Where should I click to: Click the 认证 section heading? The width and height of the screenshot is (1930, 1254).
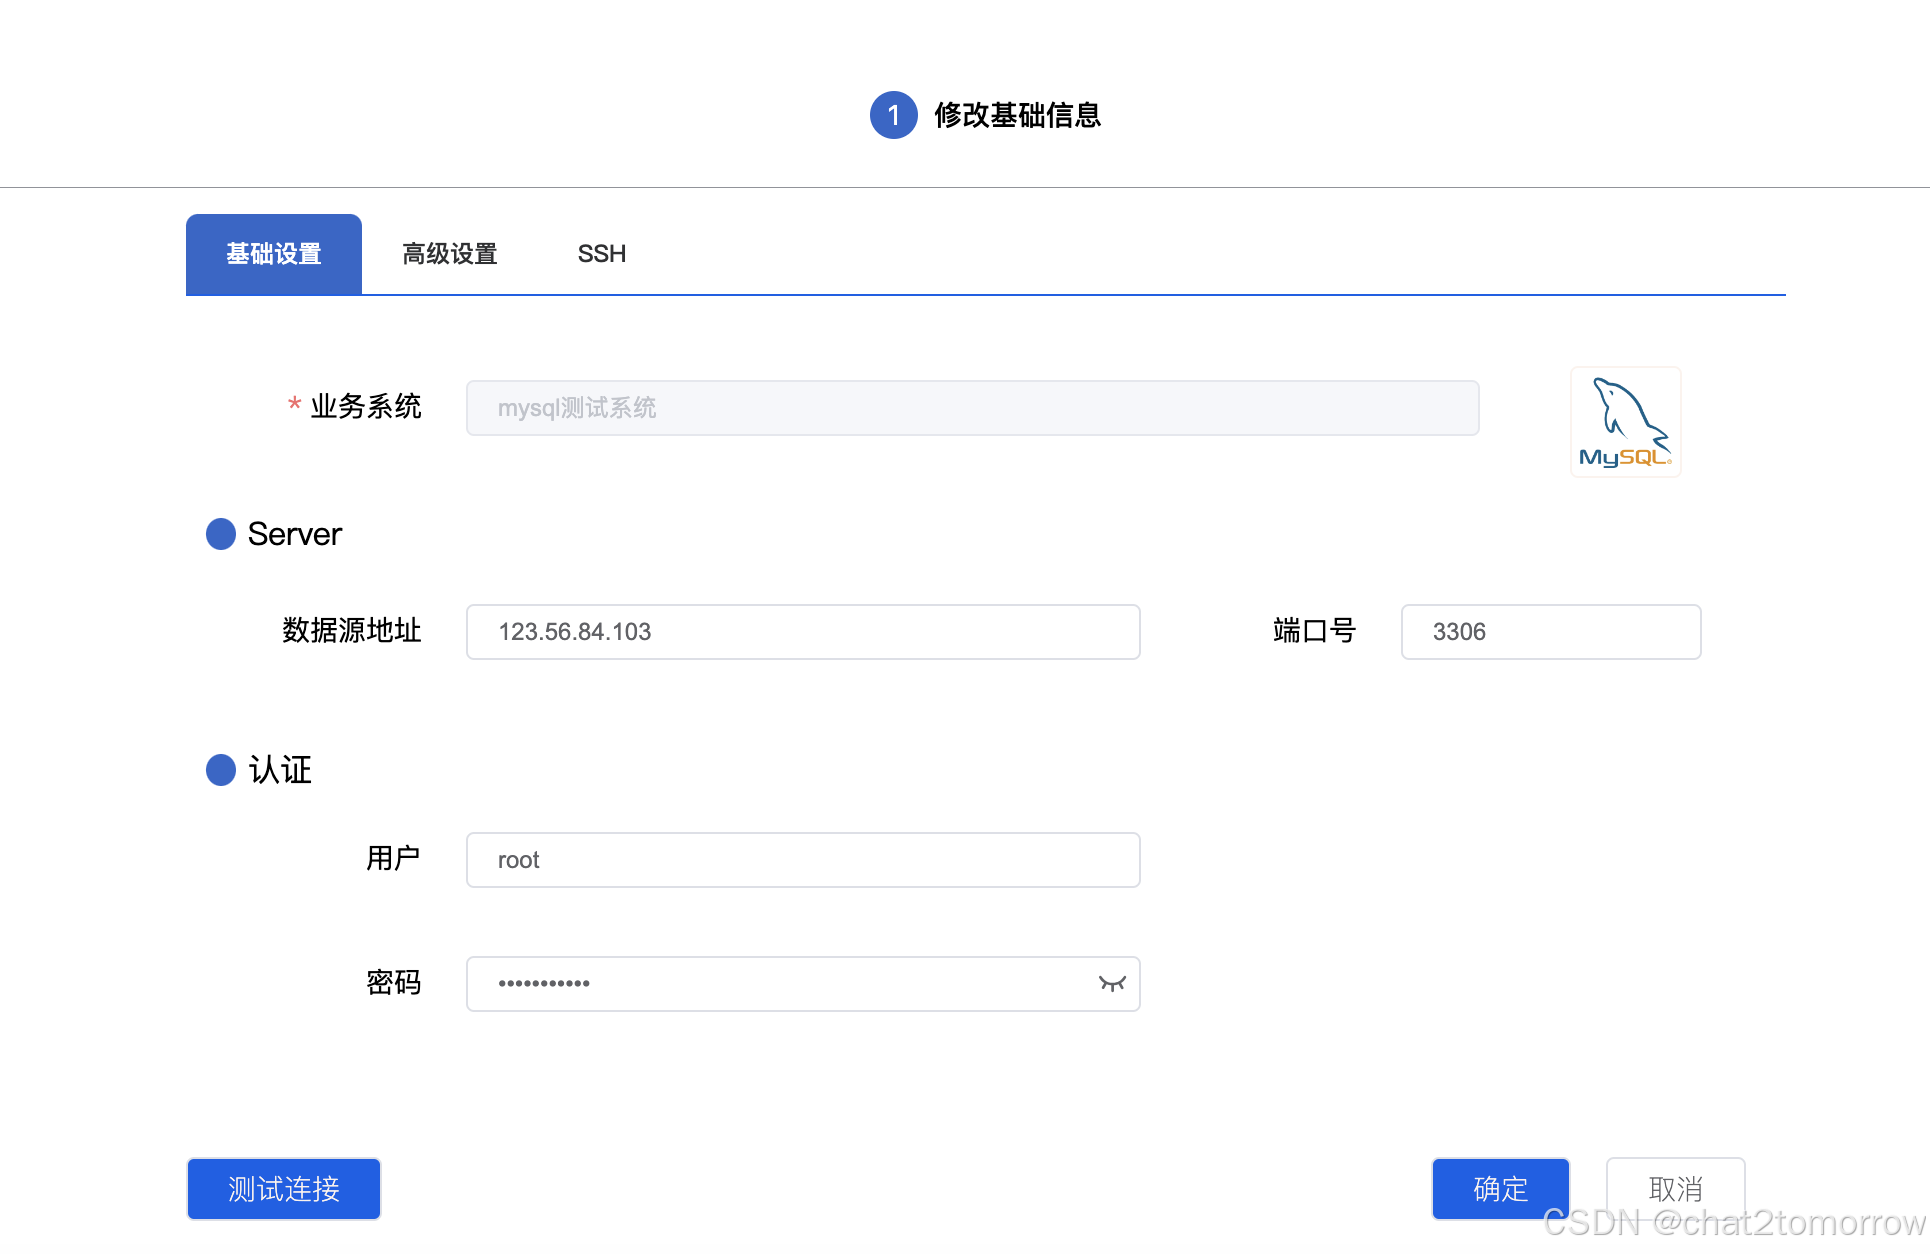tap(280, 770)
